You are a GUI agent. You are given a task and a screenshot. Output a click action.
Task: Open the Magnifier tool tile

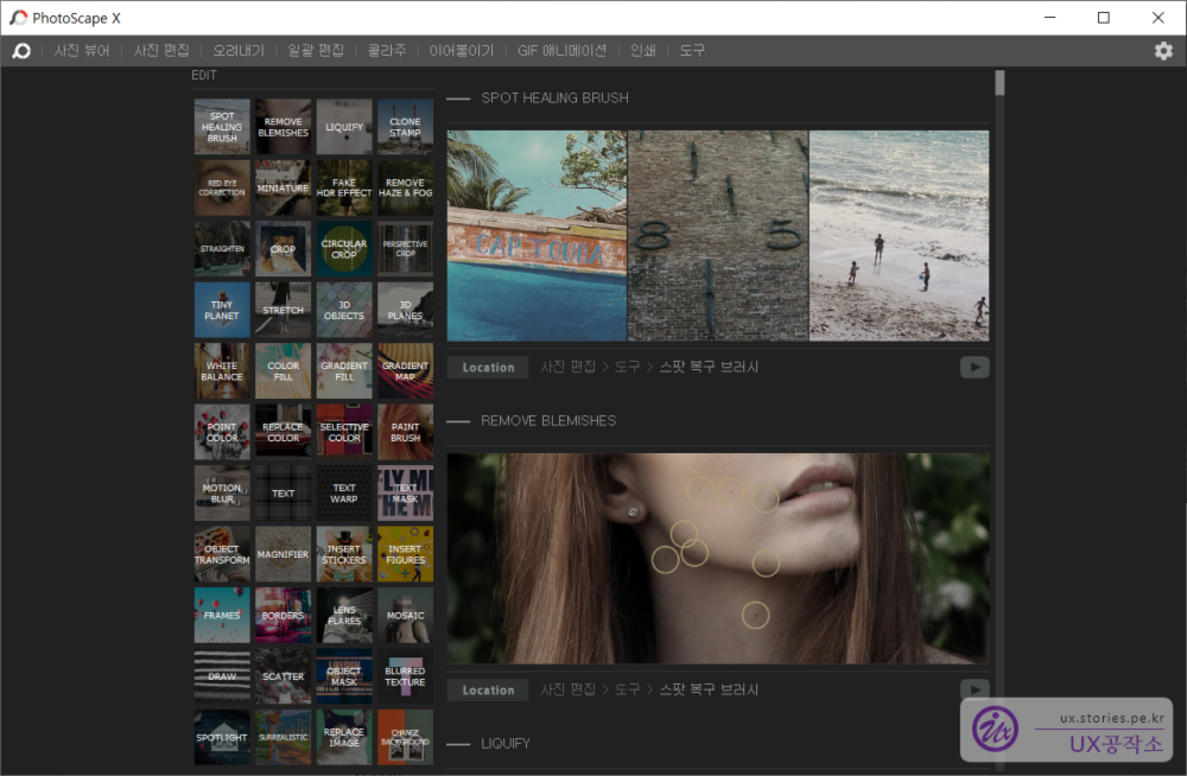pos(283,554)
